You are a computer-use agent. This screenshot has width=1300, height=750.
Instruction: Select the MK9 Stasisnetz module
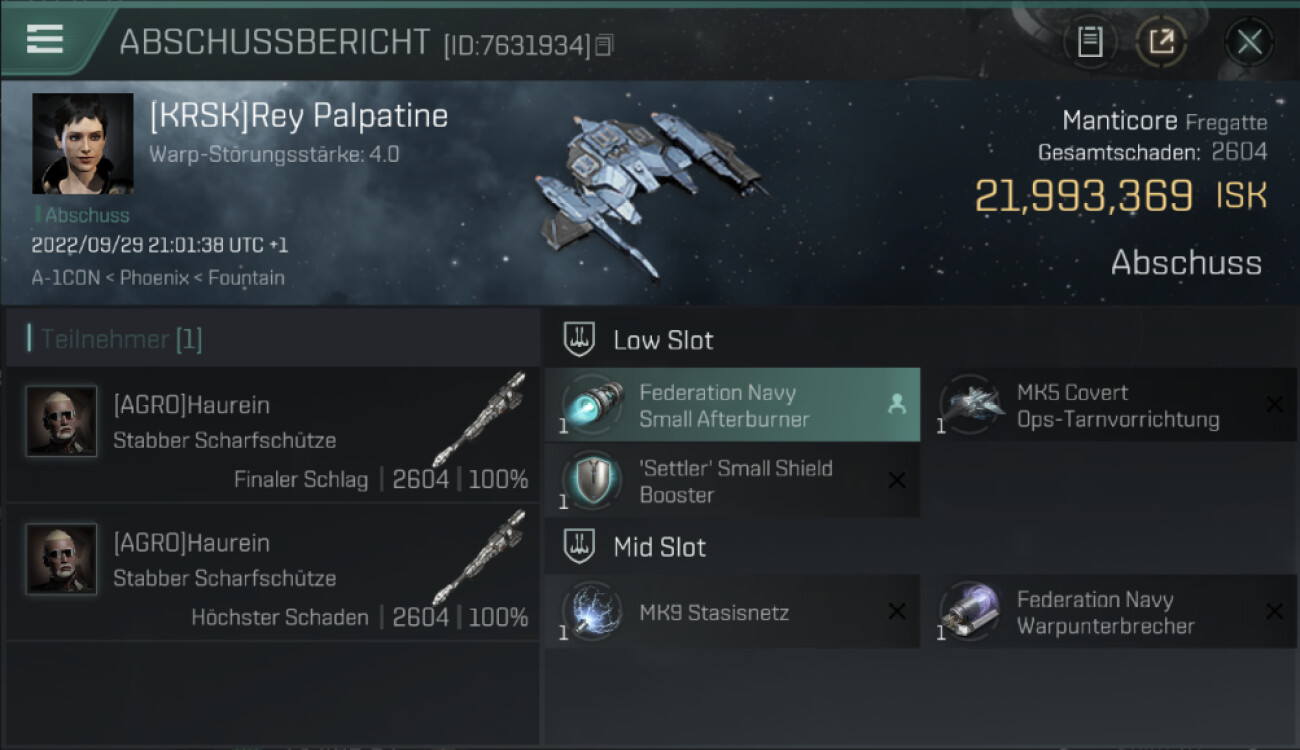pyautogui.click(x=732, y=611)
